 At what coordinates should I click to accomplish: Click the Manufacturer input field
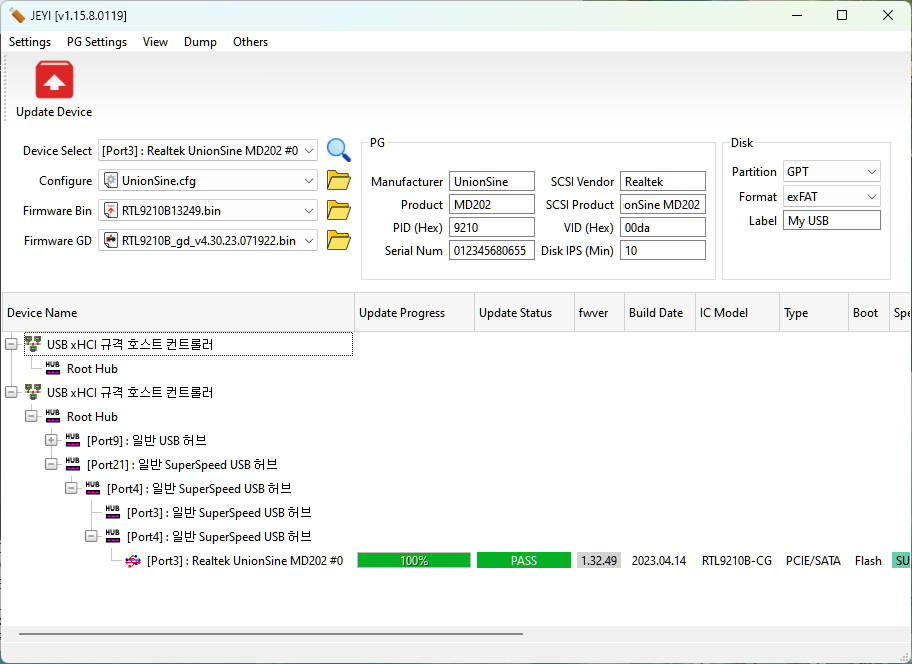tap(491, 181)
